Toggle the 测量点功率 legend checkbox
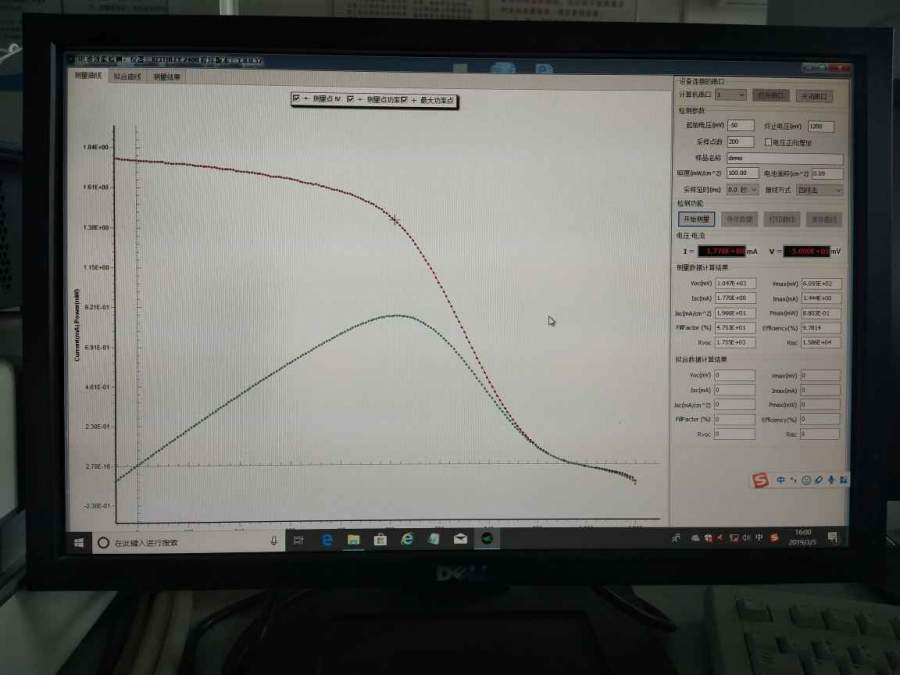Viewport: 900px width, 675px height. pos(350,99)
